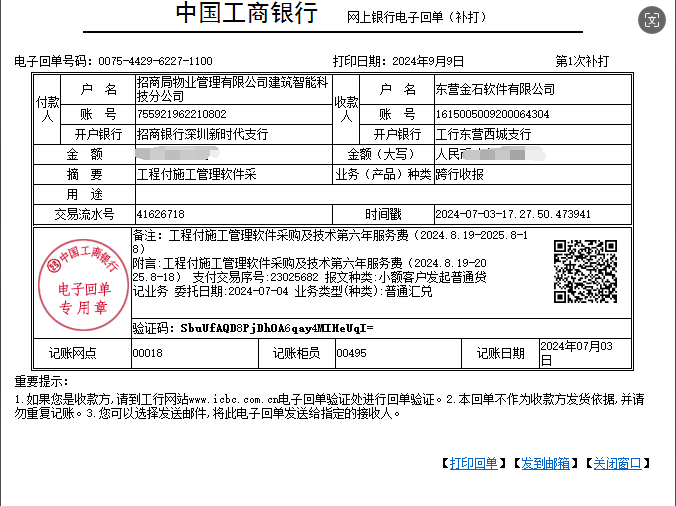Click the 记账柜员 label cell
The image size is (676, 506).
pyautogui.click(x=297, y=353)
